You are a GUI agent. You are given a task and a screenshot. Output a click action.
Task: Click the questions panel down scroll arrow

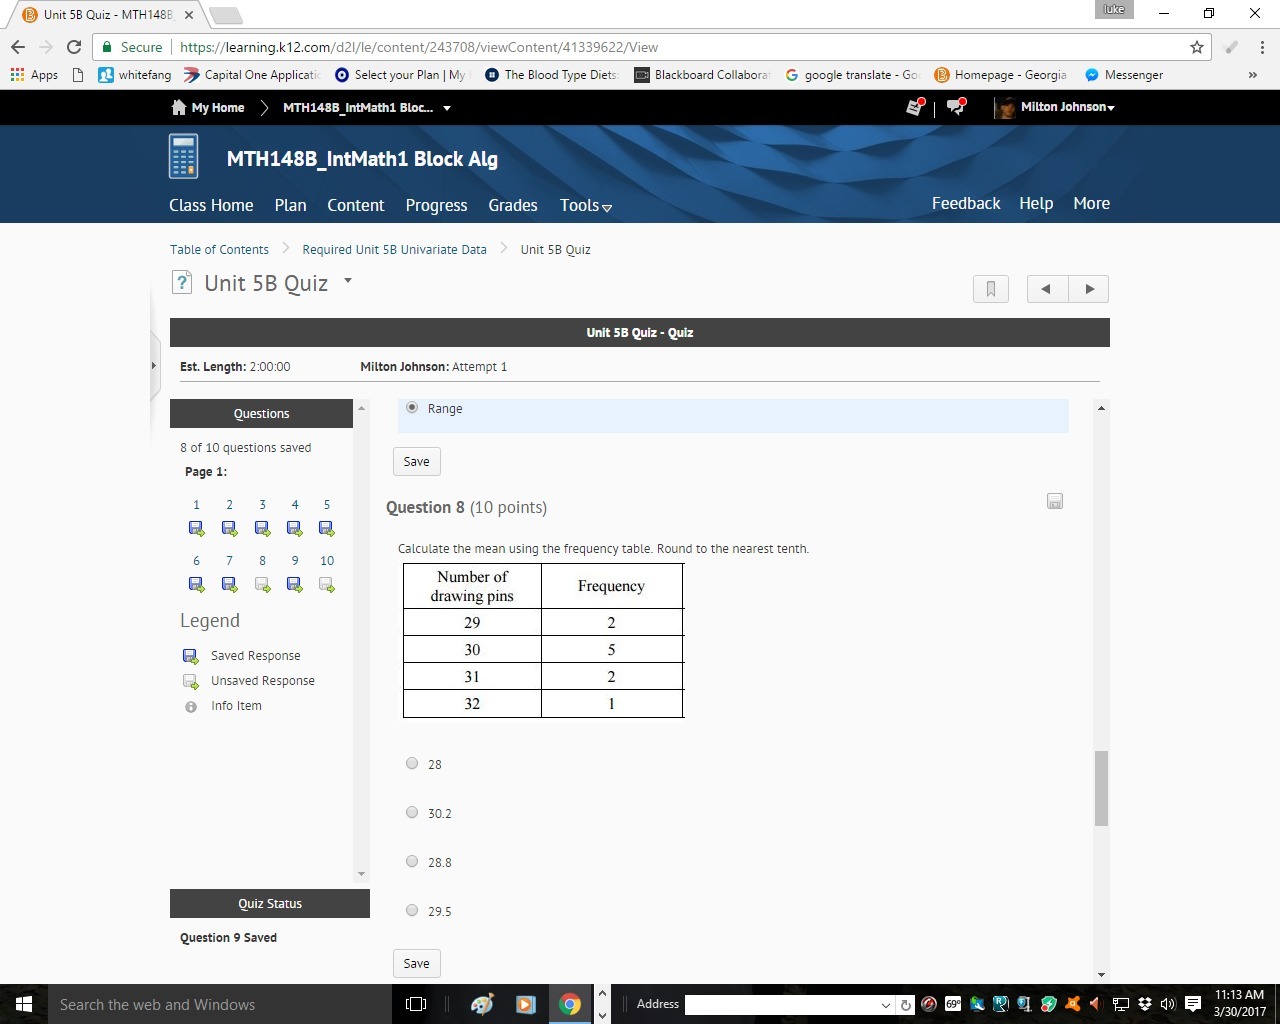(x=361, y=875)
